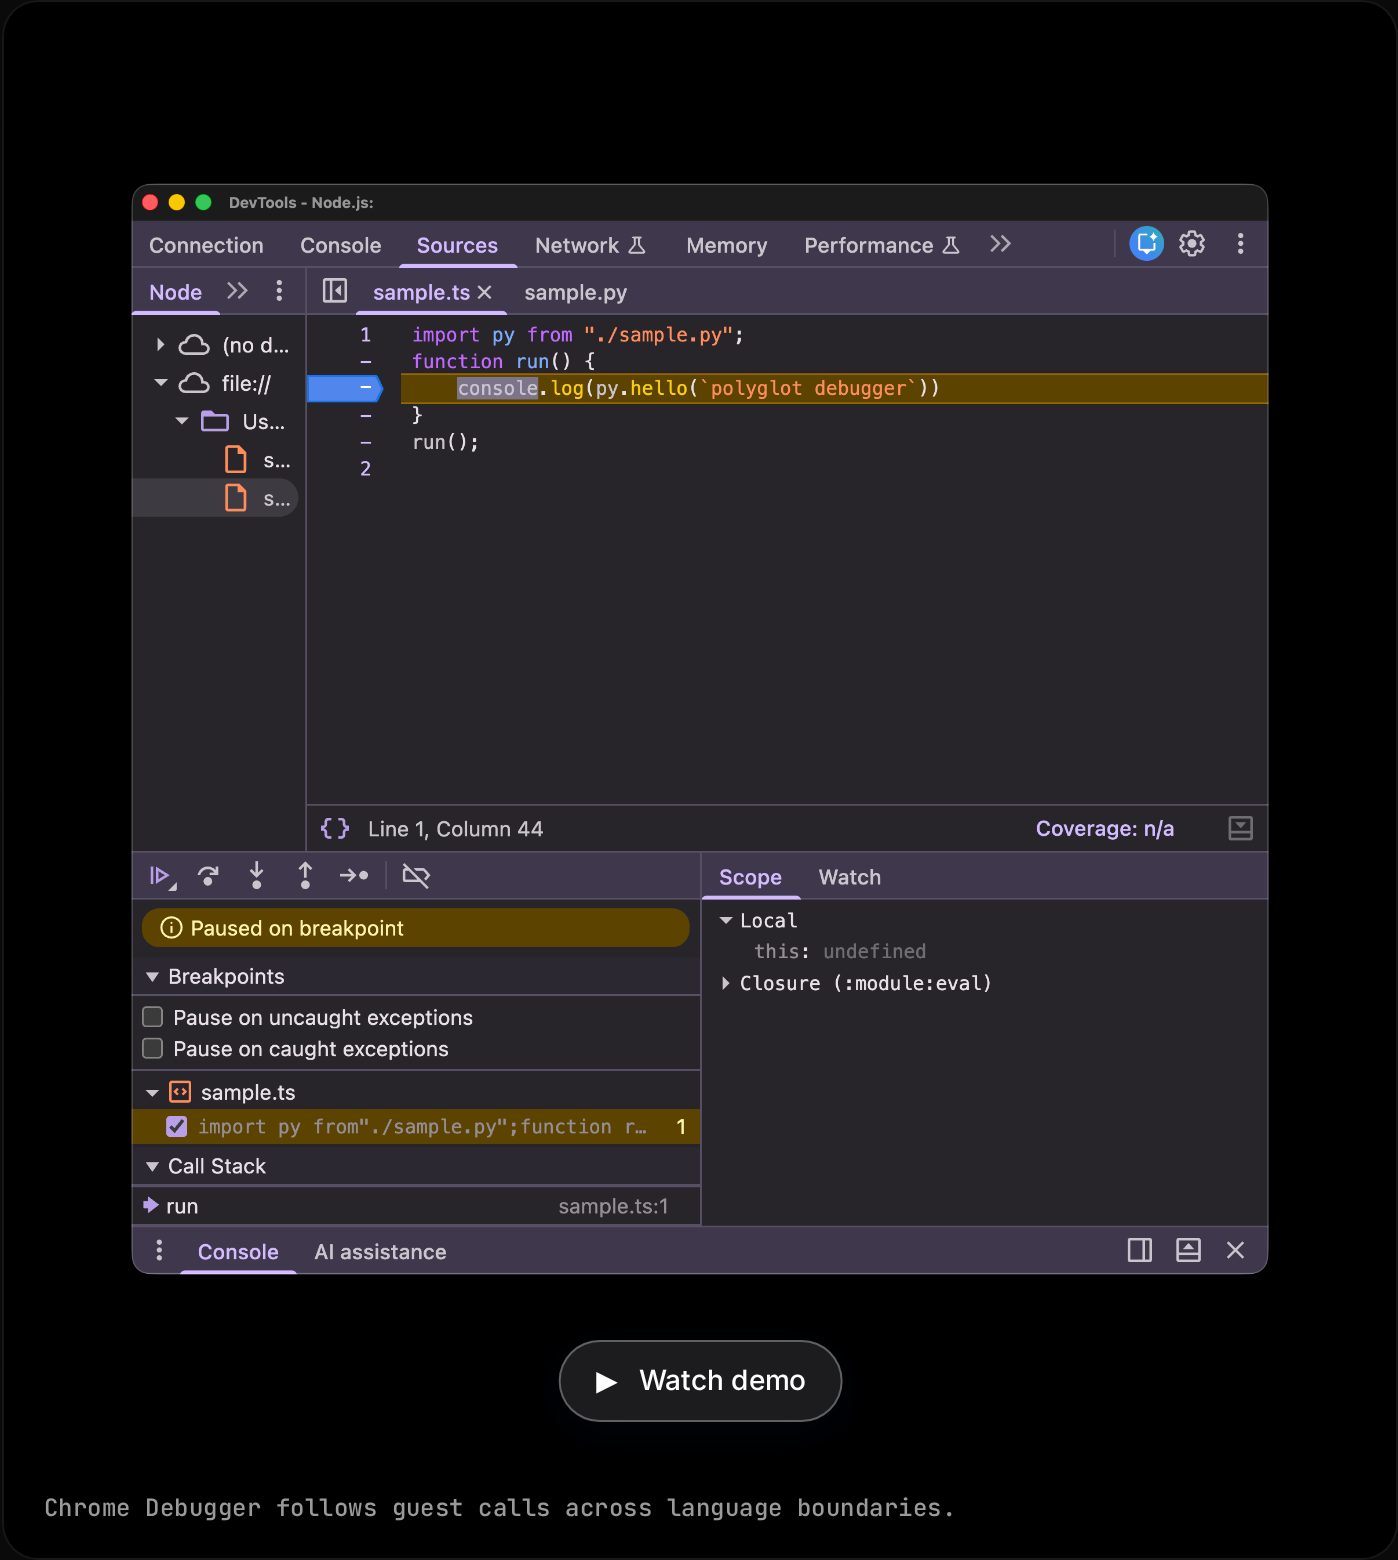Show more DevTools panels chevron
The width and height of the screenshot is (1398, 1560).
click(x=1000, y=244)
